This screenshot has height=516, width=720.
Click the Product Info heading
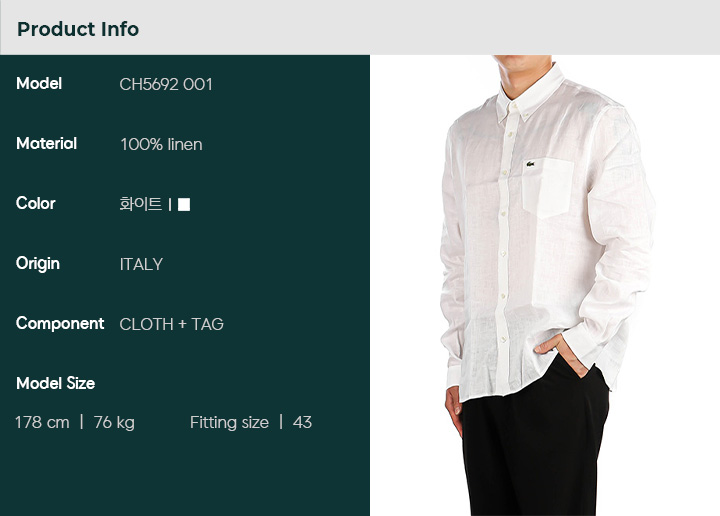tap(78, 29)
